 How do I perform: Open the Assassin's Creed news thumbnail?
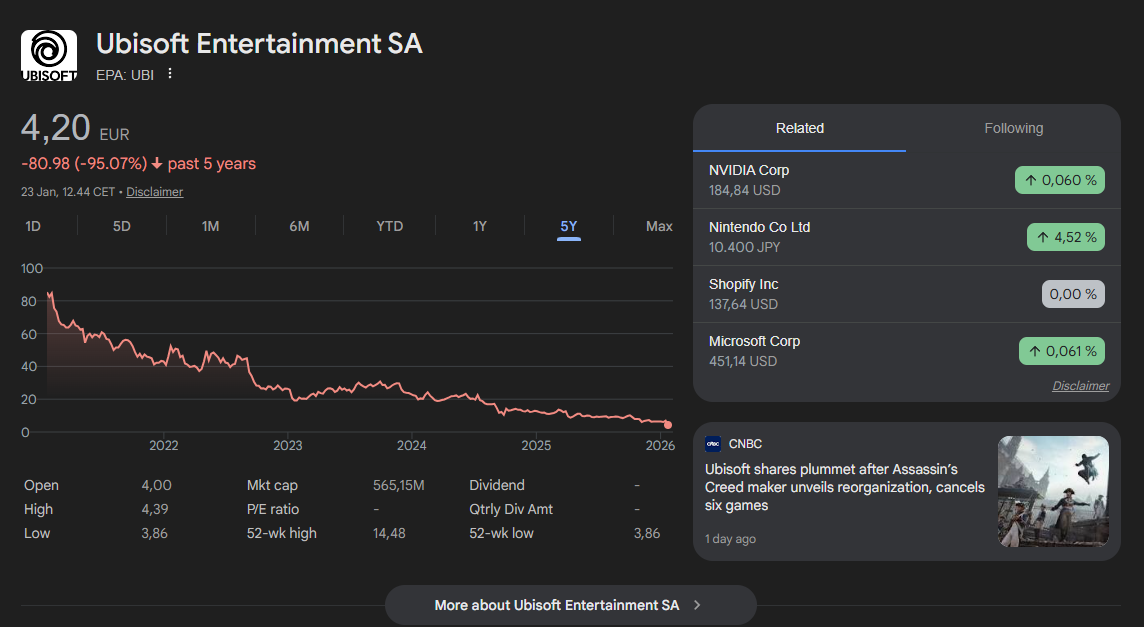[x=1053, y=491]
